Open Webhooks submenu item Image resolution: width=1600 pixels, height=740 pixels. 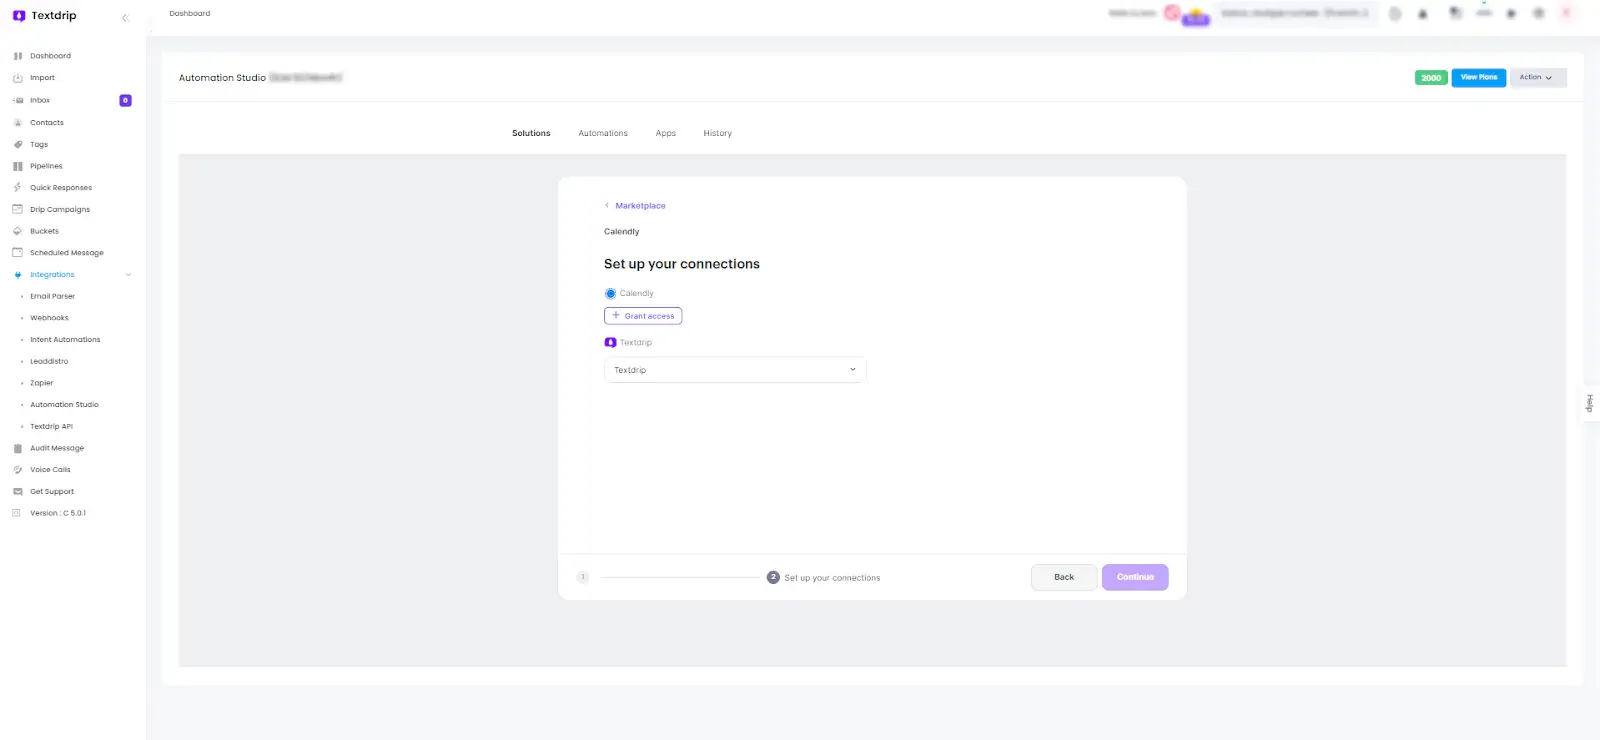[49, 318]
